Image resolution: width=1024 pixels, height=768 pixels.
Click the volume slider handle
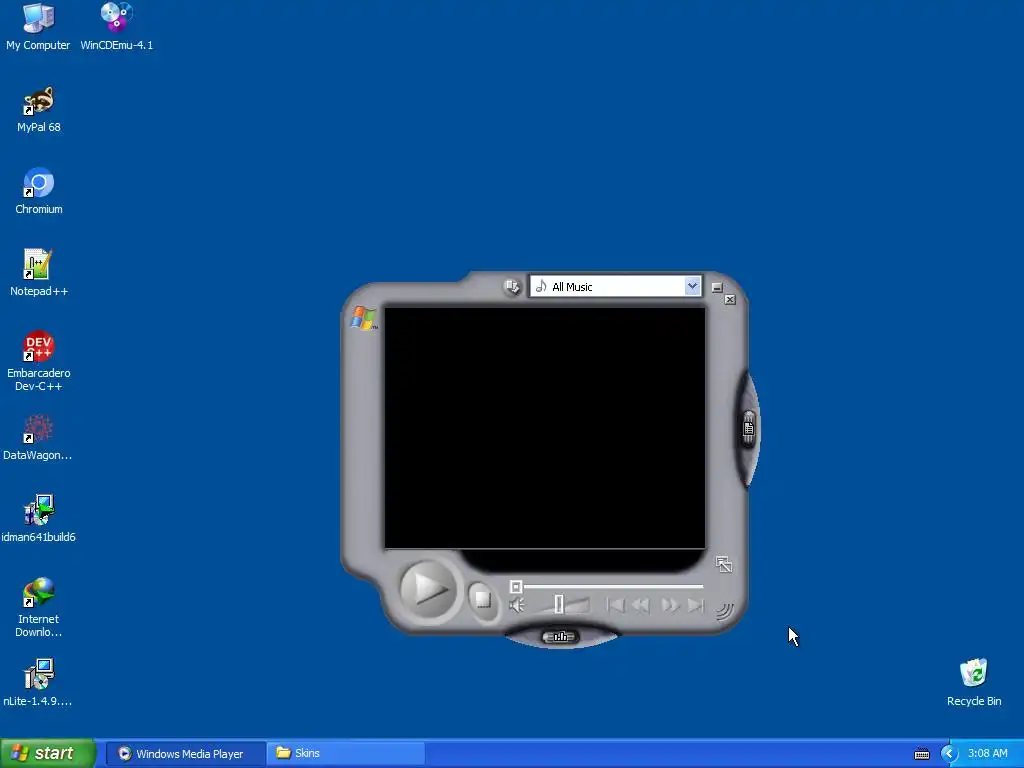click(559, 604)
